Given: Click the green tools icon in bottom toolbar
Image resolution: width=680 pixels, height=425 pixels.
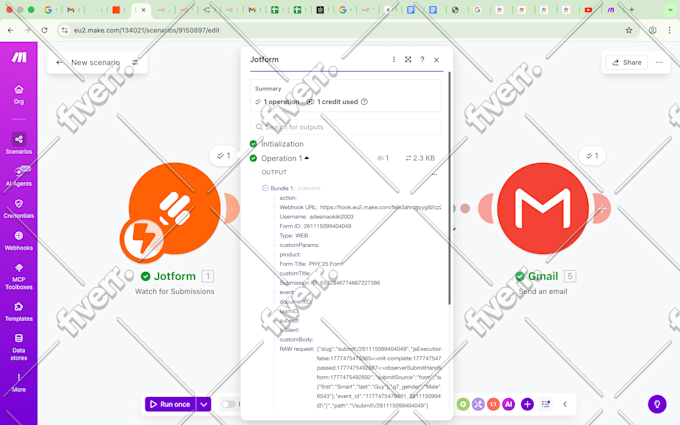Looking at the screenshot, I should click(463, 404).
